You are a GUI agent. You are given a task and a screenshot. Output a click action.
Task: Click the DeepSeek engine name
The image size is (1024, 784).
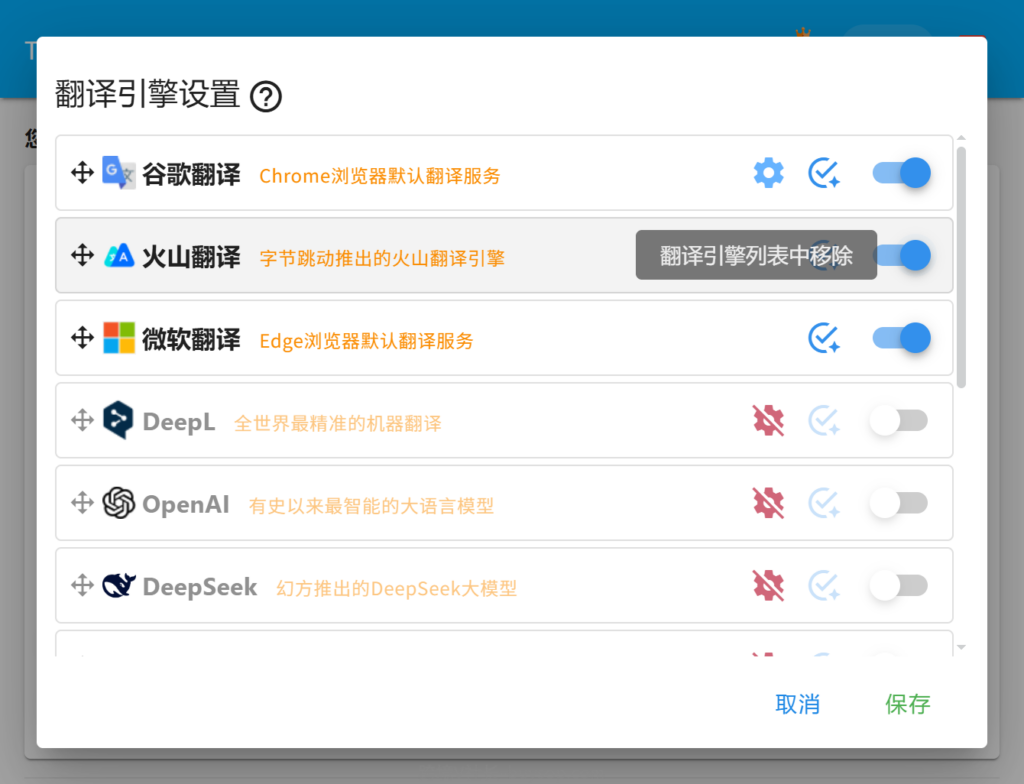coord(200,587)
